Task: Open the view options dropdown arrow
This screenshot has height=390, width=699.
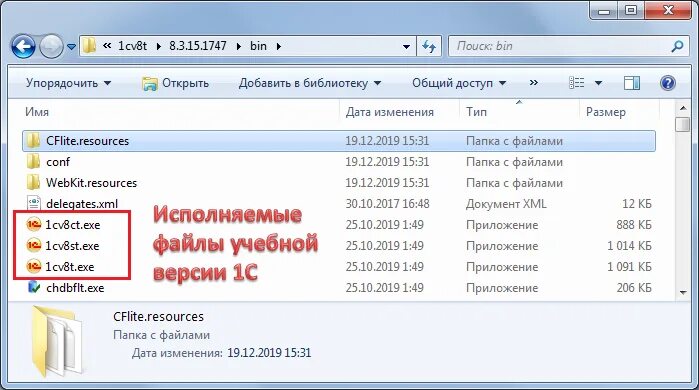Action: [x=598, y=83]
